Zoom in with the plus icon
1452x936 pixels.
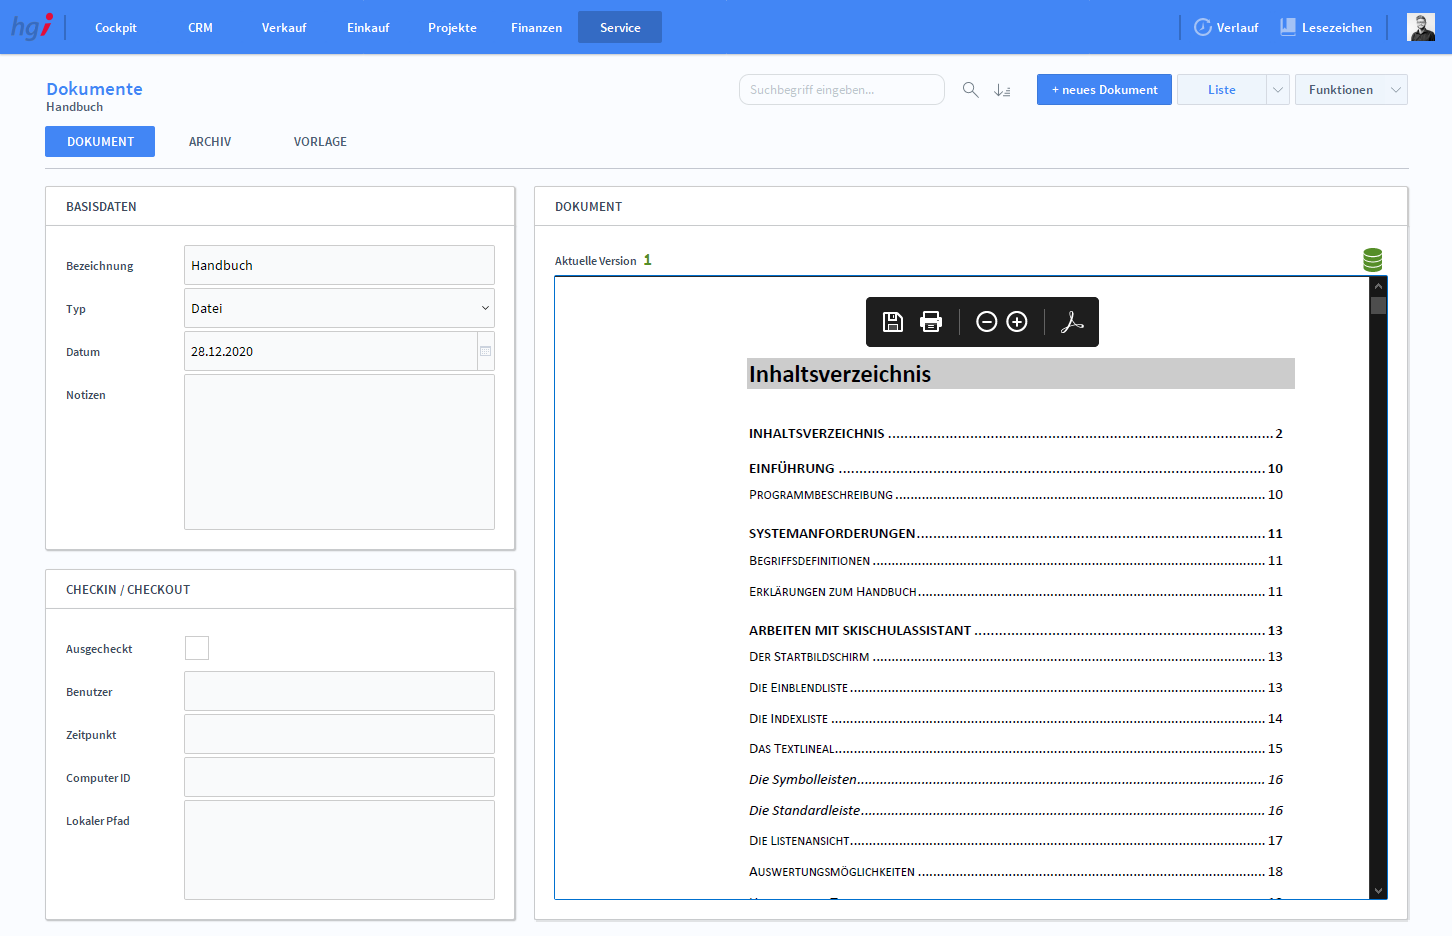(1017, 322)
